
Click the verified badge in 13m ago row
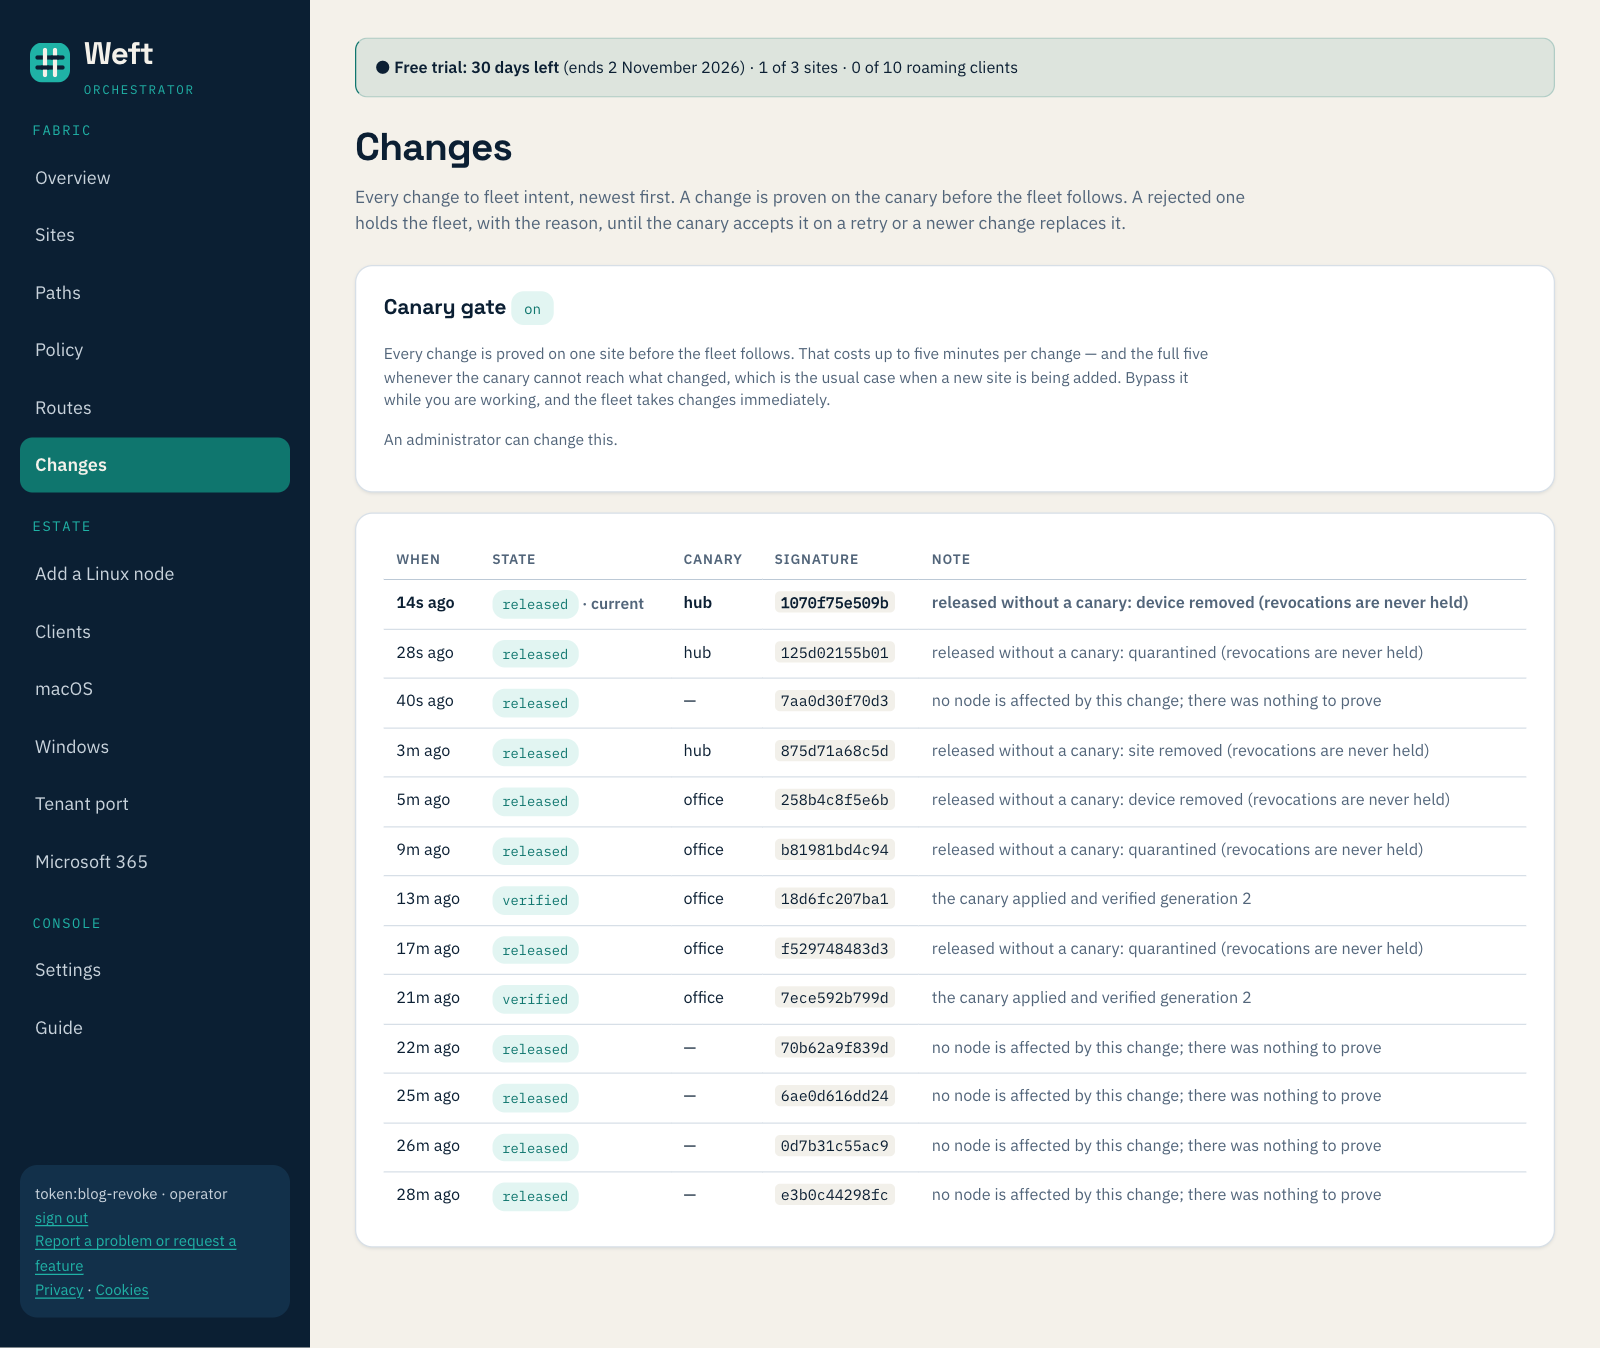pos(535,900)
